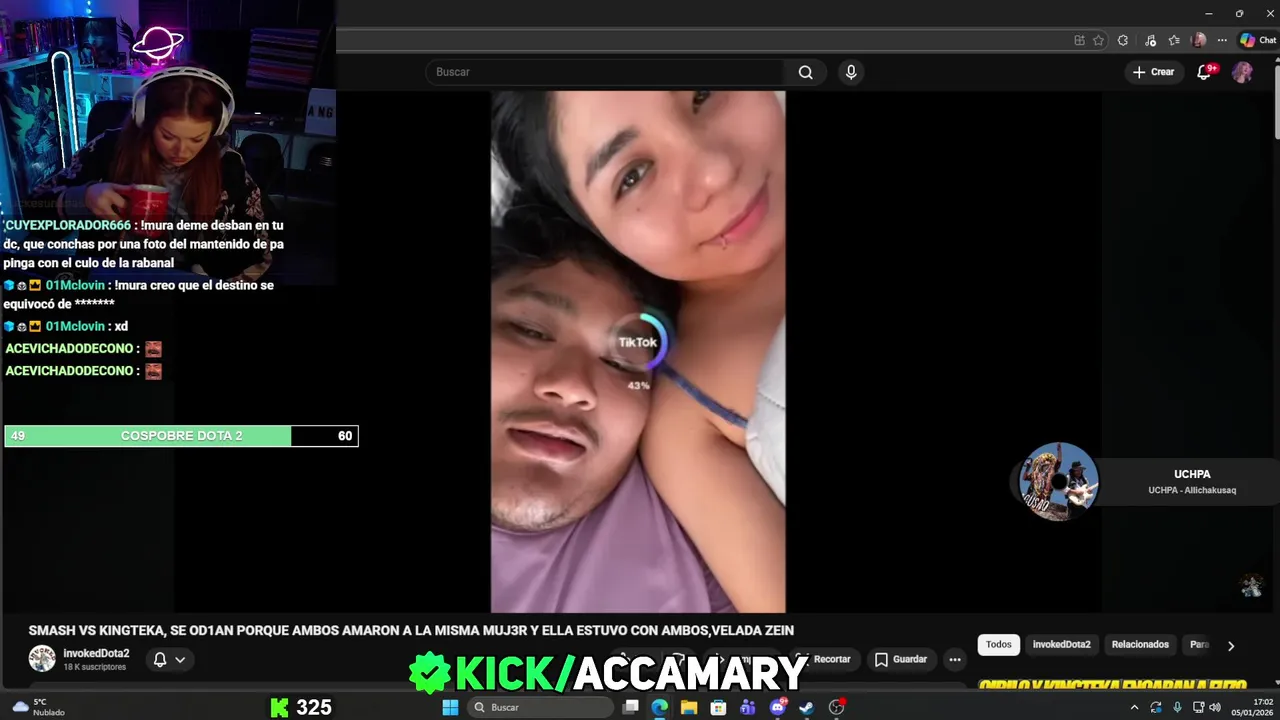Screen dimensions: 1280x720
Task: Open invokedDota2 channel avatar
Action: tap(42, 659)
